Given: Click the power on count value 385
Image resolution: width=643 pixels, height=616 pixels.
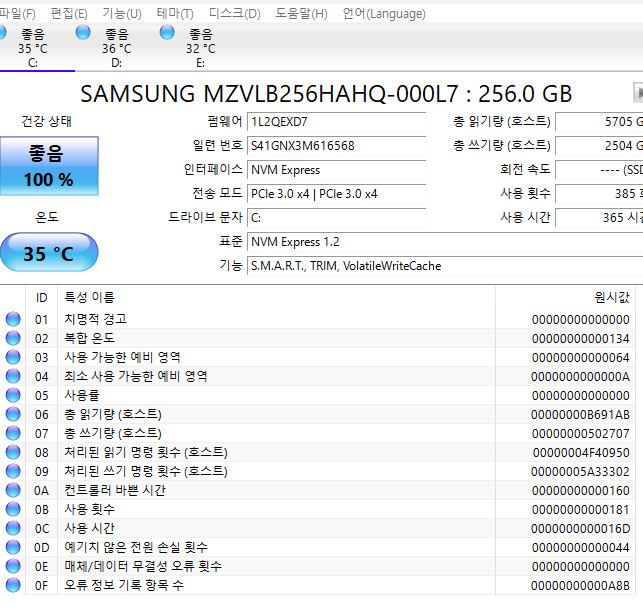Looking at the screenshot, I should click(599, 194).
